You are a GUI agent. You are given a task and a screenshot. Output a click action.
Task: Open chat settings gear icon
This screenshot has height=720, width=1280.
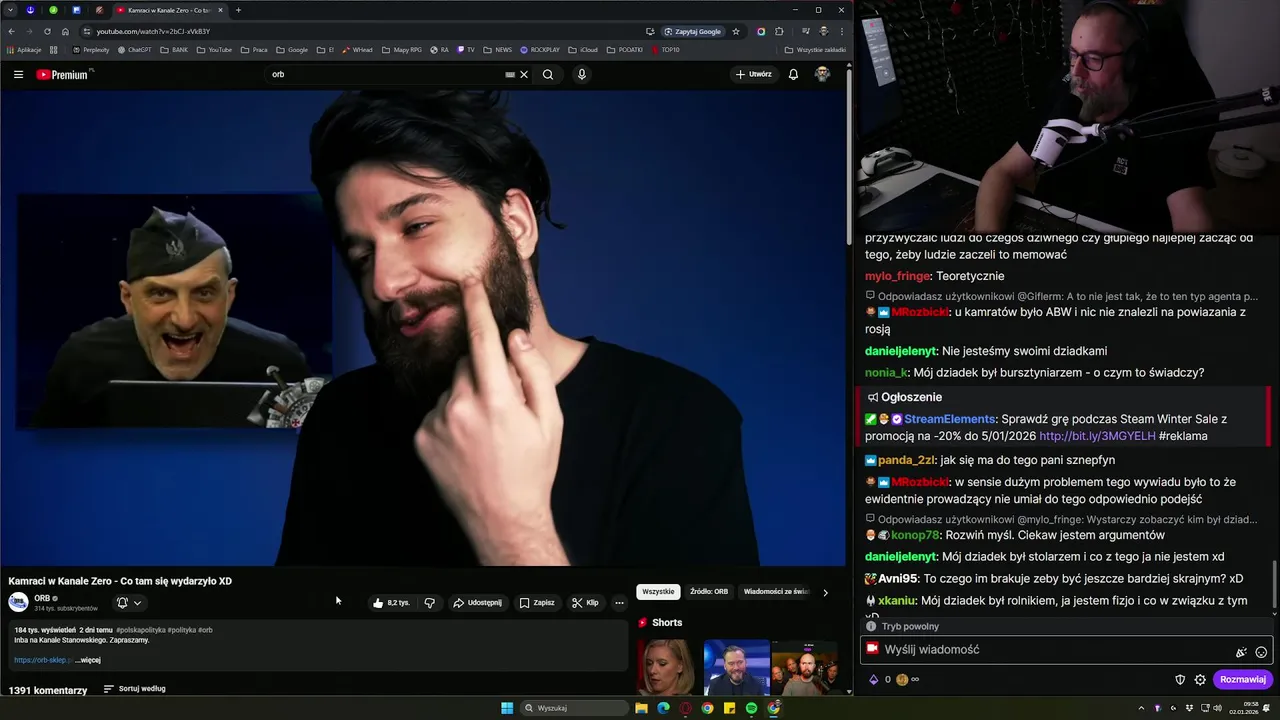pyautogui.click(x=1200, y=680)
